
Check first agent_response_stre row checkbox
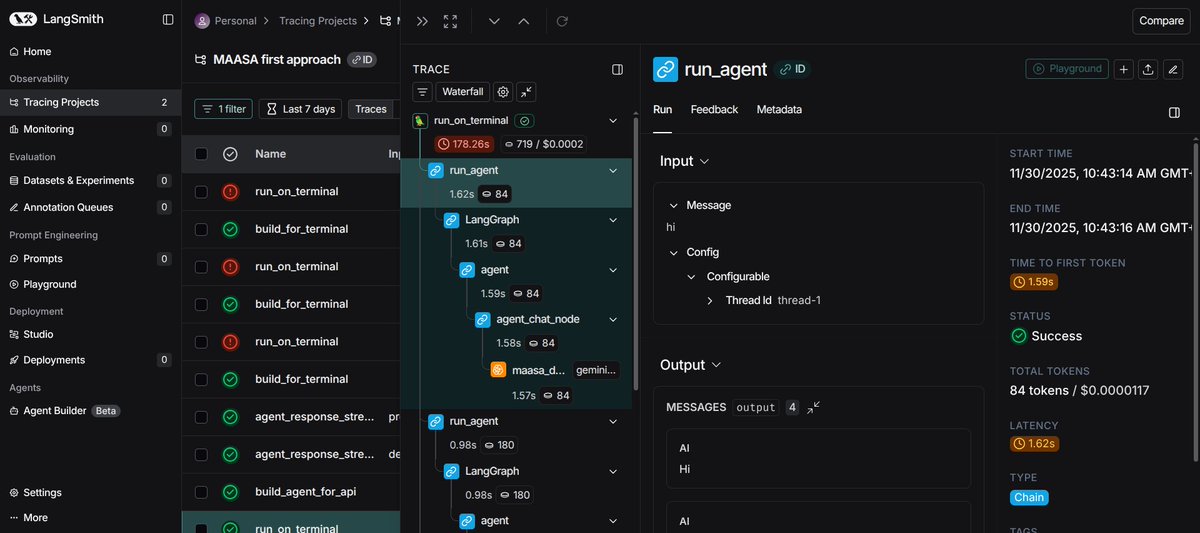(201, 416)
